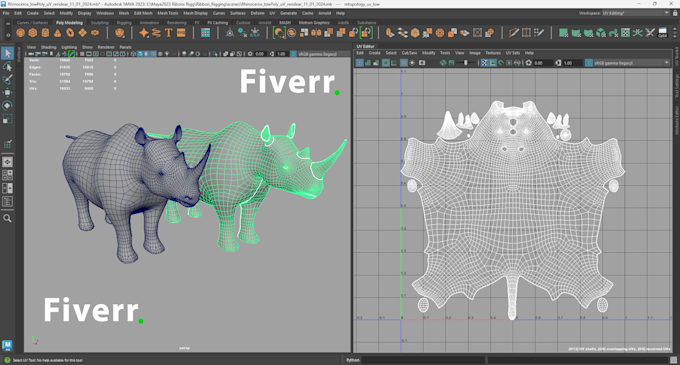The width and height of the screenshot is (680, 365).
Task: Click the polygon Type tool T icon
Action: pyautogui.click(x=169, y=33)
